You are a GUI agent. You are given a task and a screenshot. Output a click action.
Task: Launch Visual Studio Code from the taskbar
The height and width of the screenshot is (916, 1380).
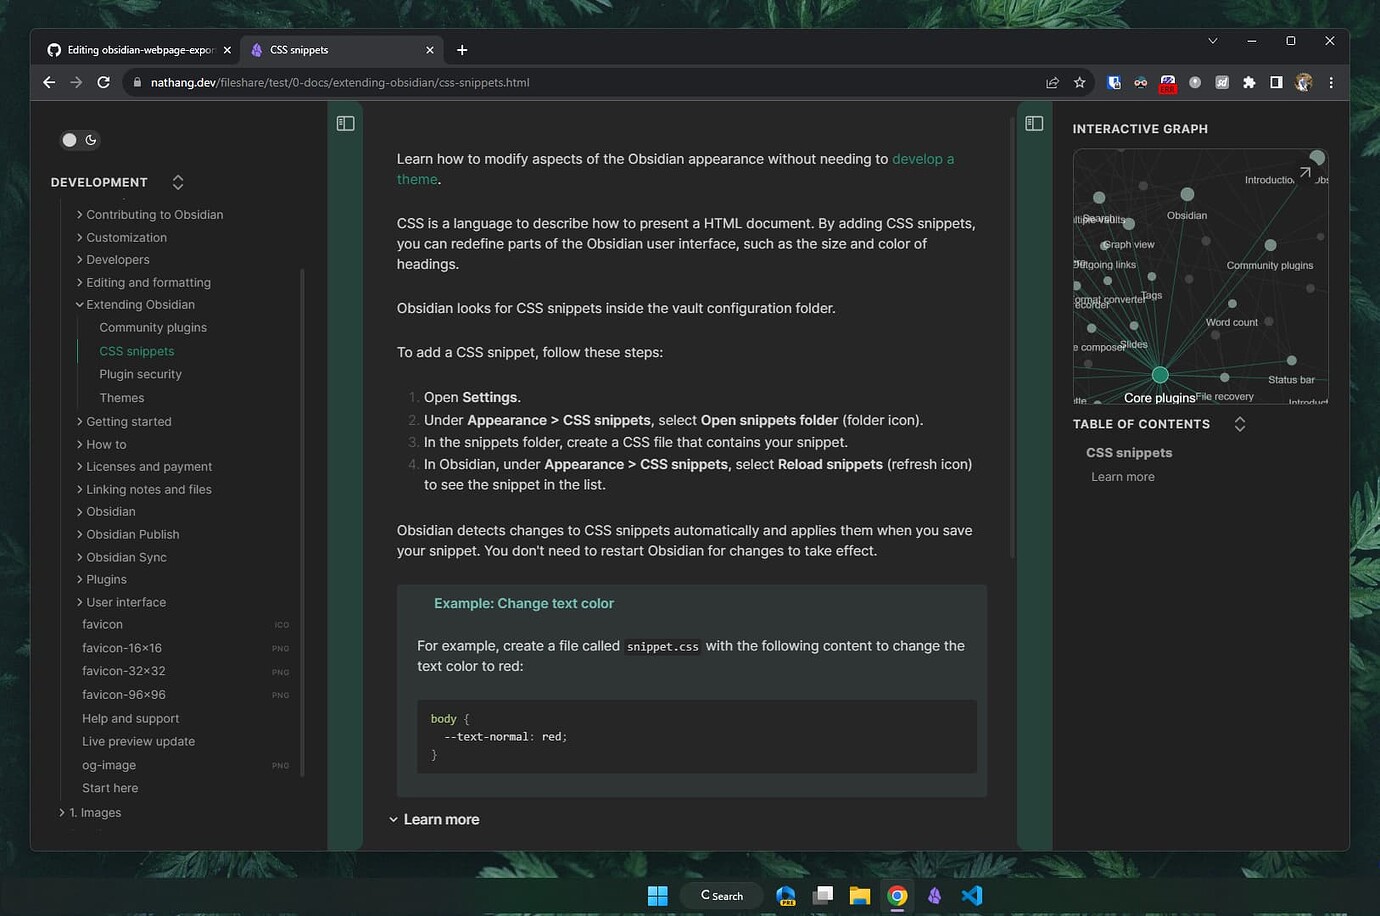click(x=971, y=895)
